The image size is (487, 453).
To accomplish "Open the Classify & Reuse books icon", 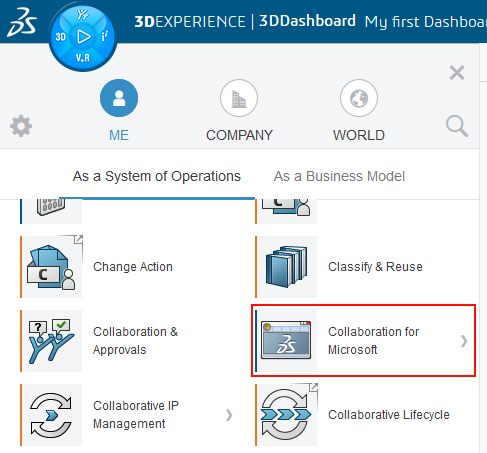I will pos(287,267).
